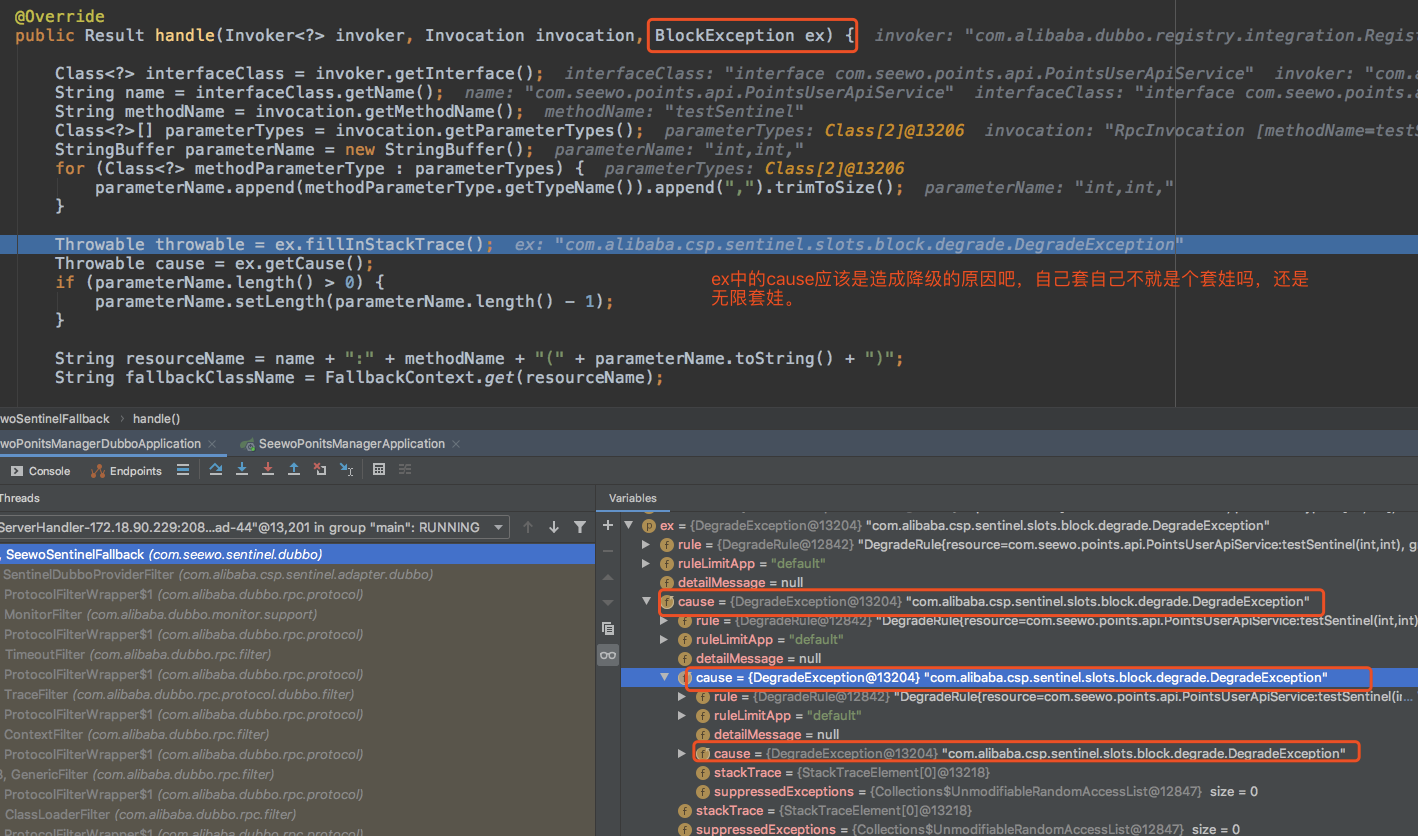1418x836 pixels.
Task: Click the previous frame up arrow in Threads
Action: click(528, 527)
